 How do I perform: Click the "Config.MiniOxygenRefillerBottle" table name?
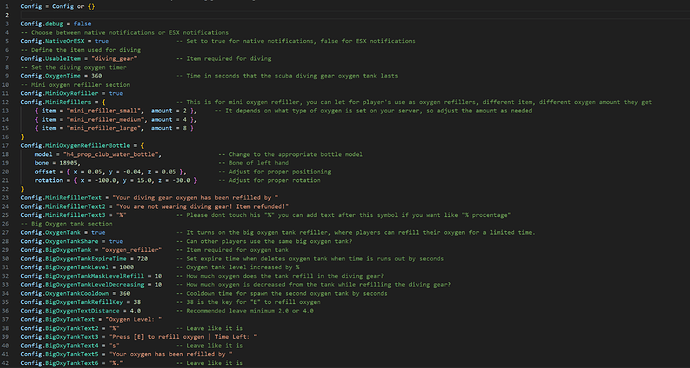pyautogui.click(x=75, y=145)
